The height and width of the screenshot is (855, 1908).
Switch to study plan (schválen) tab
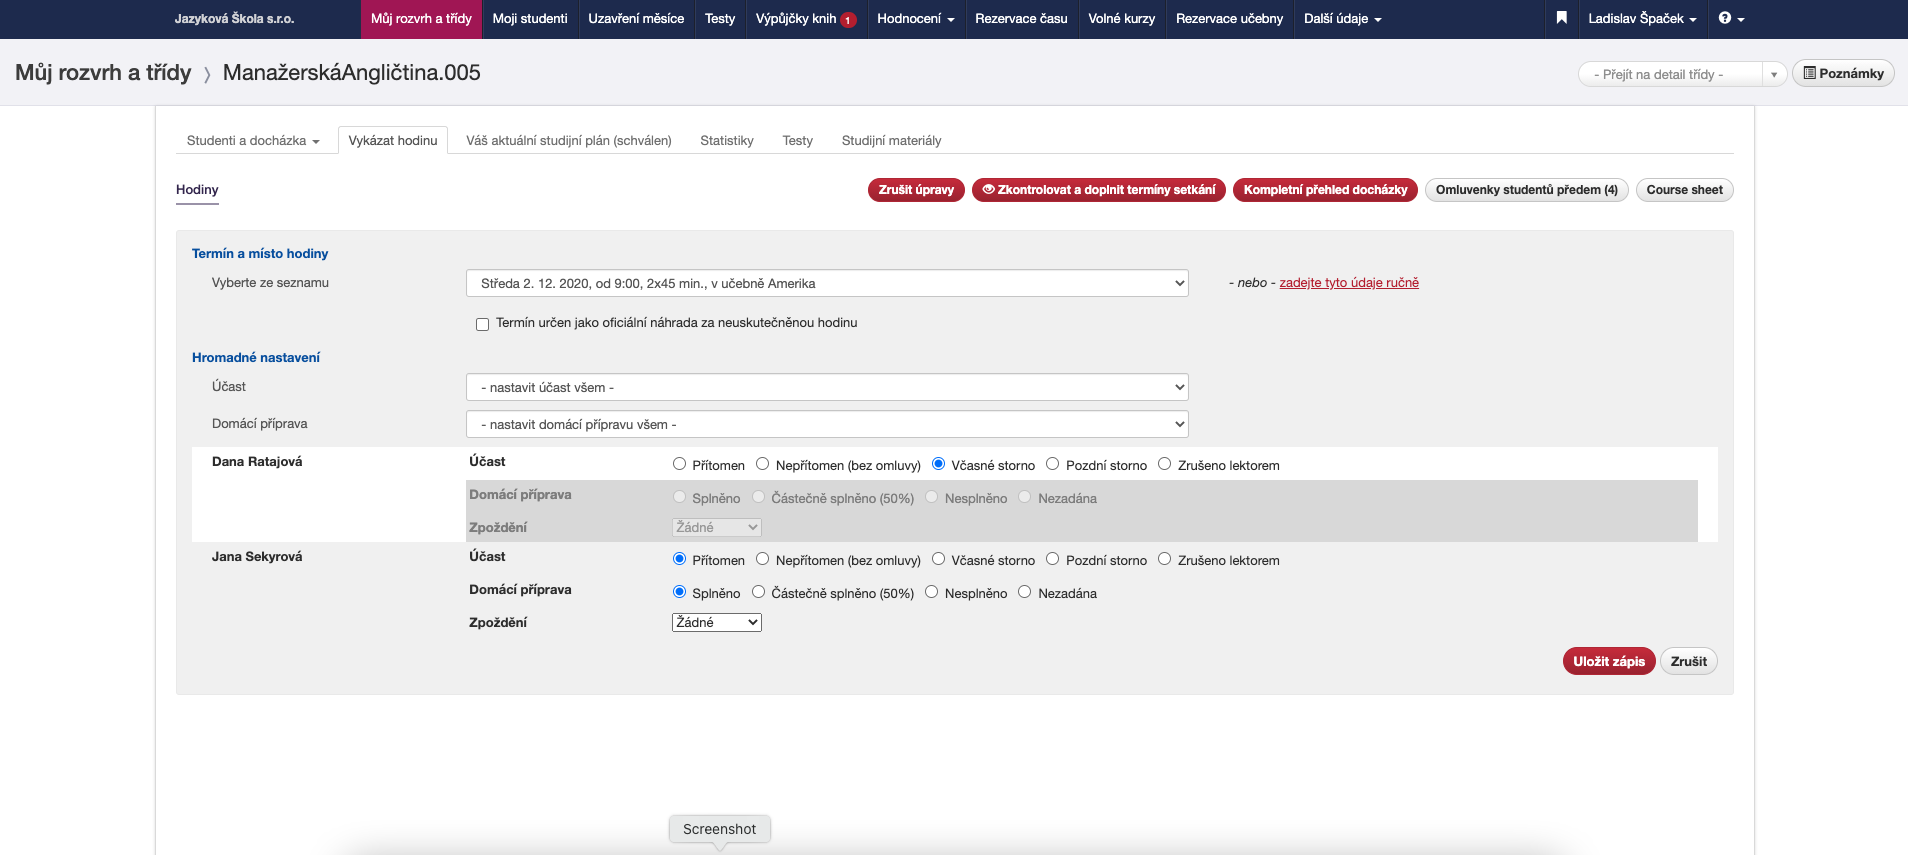tap(569, 141)
